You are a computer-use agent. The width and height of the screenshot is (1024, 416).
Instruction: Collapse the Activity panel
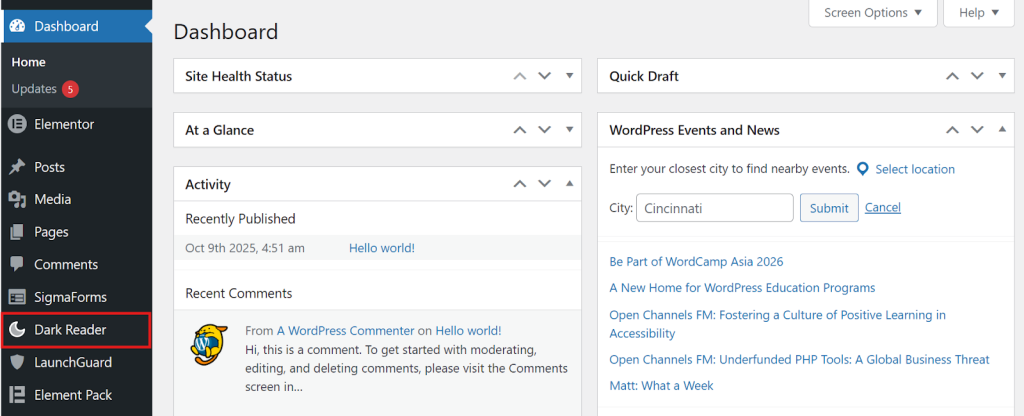pyautogui.click(x=569, y=184)
